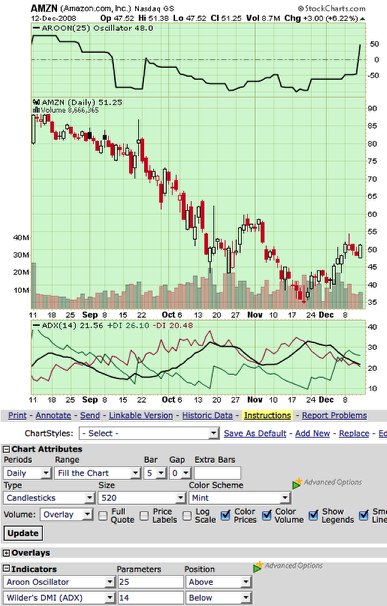Image resolution: width=387 pixels, height=606 pixels.
Task: Open the ChartStyles Select dropdown
Action: tap(149, 433)
